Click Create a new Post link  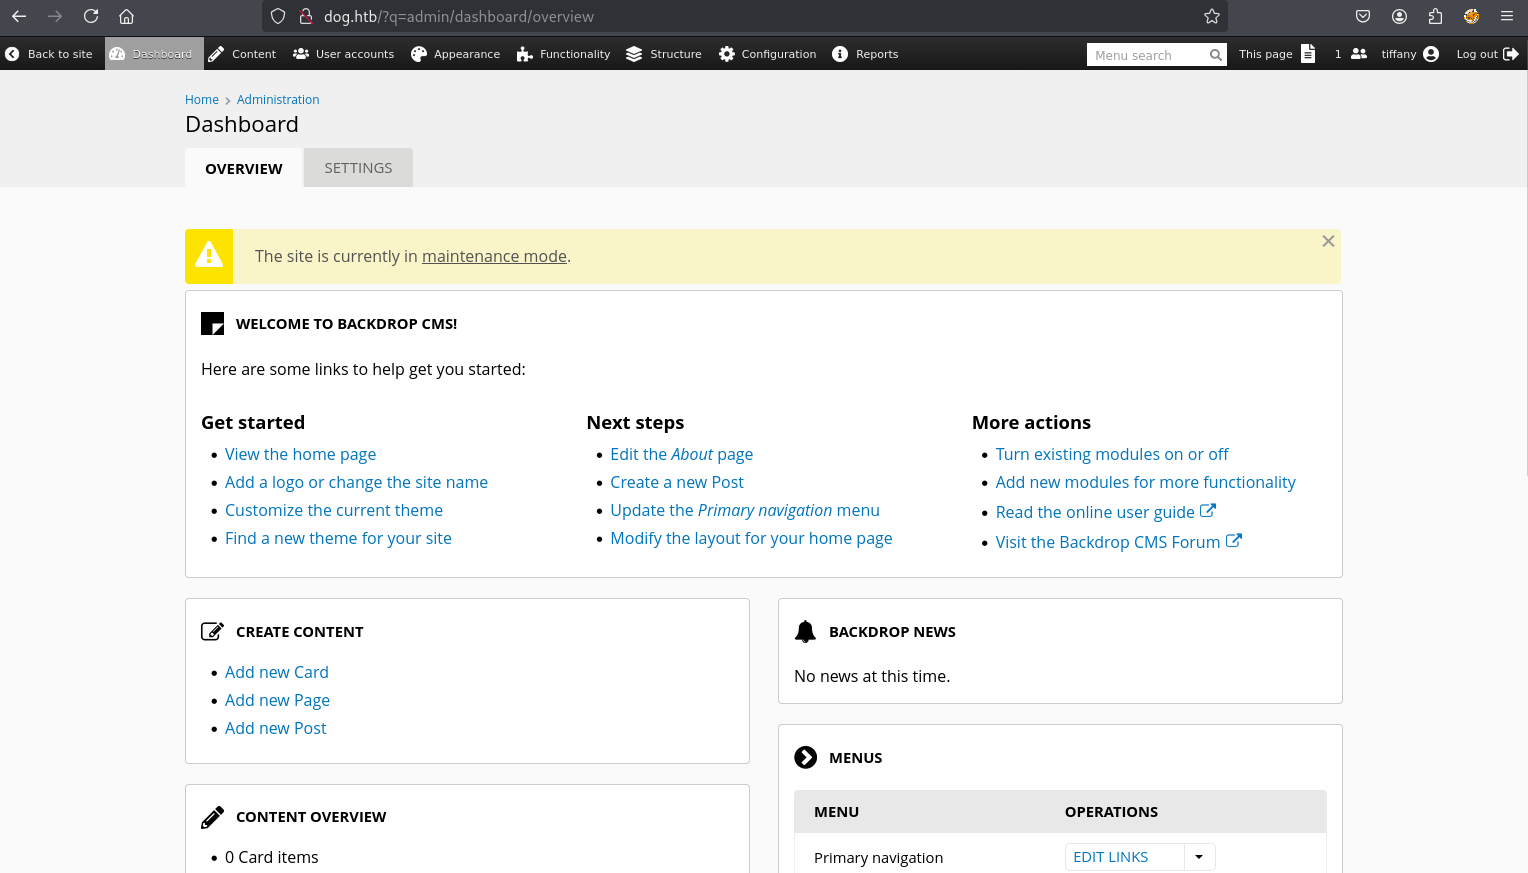[677, 482]
